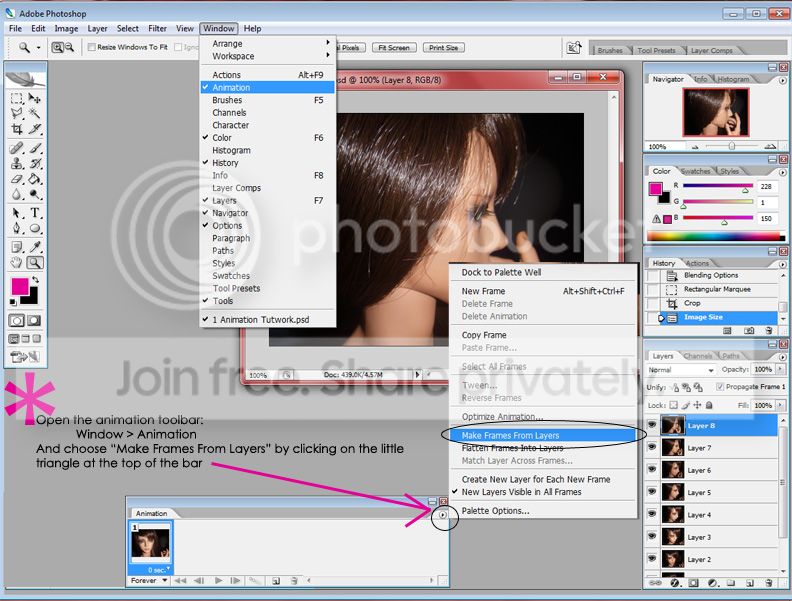Select the Paint Bucket tool
792x601 pixels.
(x=34, y=179)
